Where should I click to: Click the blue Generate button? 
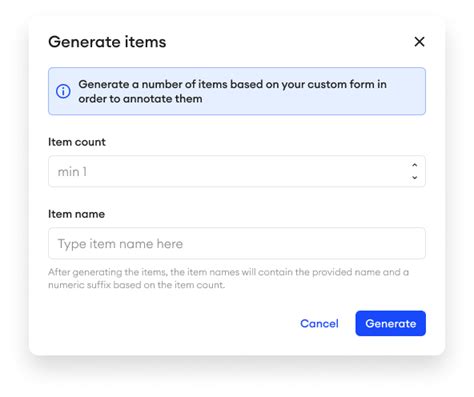[x=390, y=323]
